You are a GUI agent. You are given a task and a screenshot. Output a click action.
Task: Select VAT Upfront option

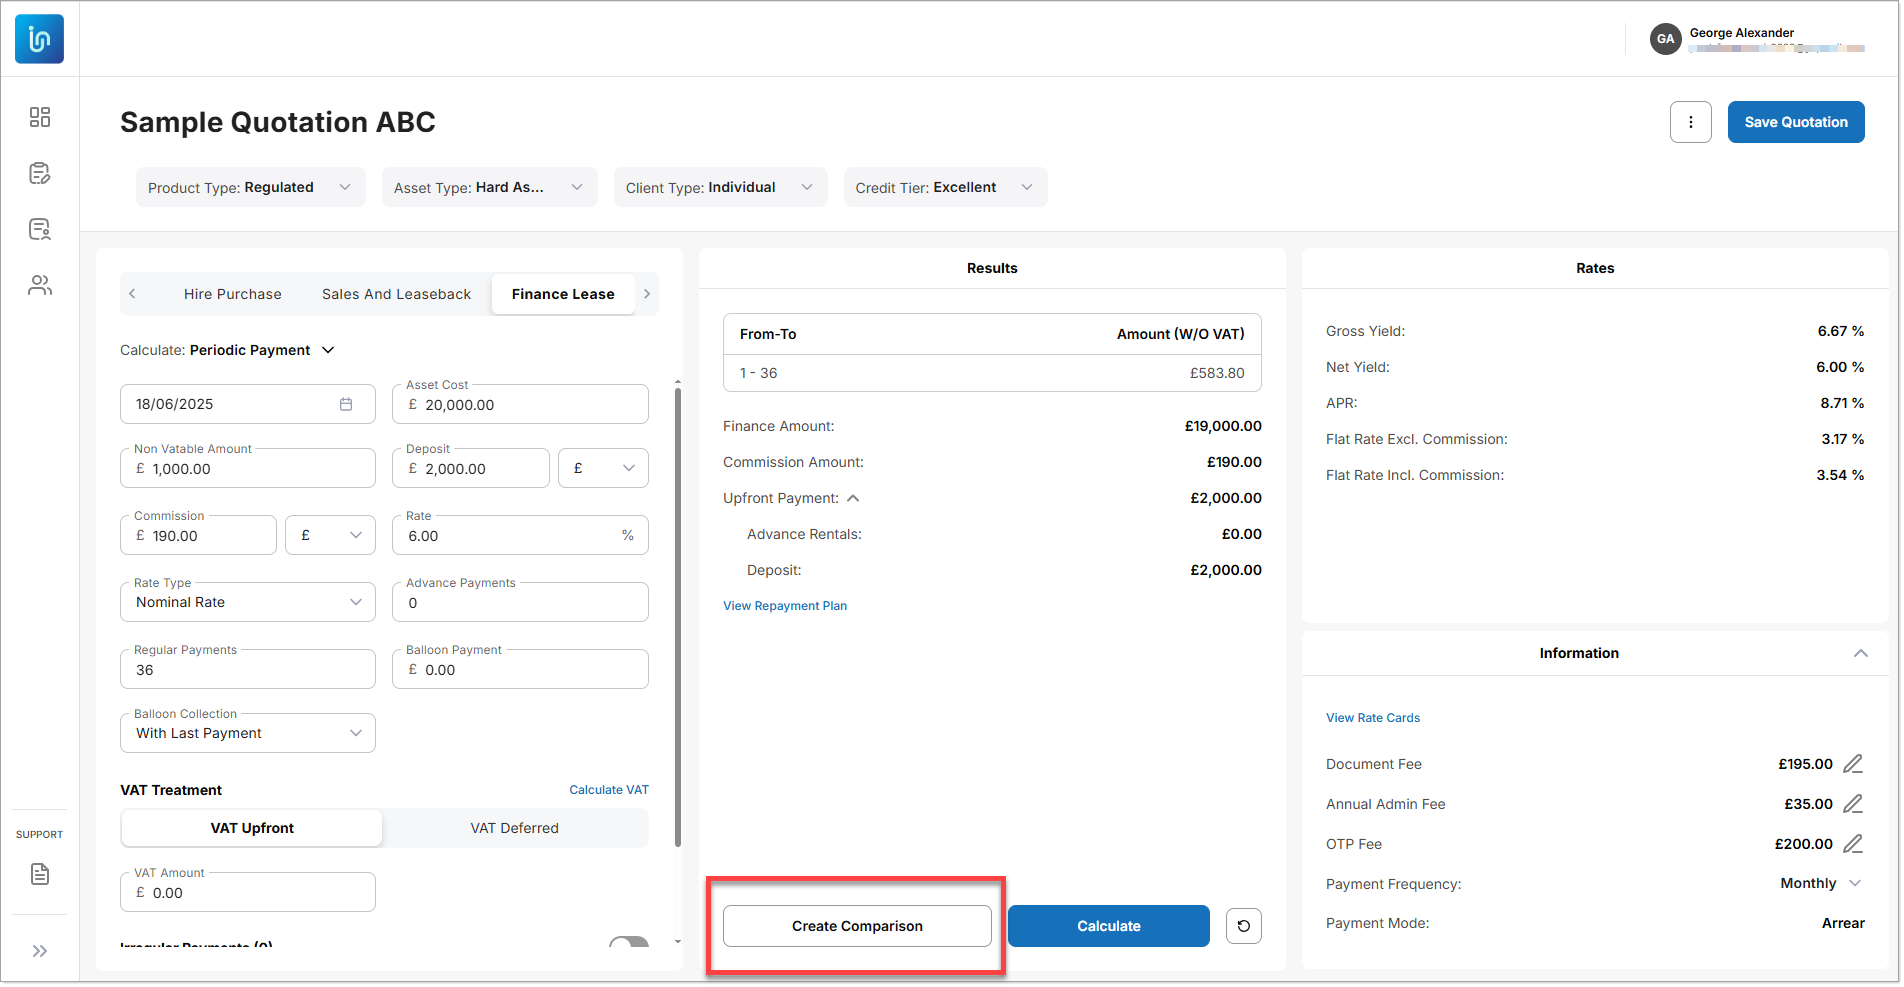[252, 828]
